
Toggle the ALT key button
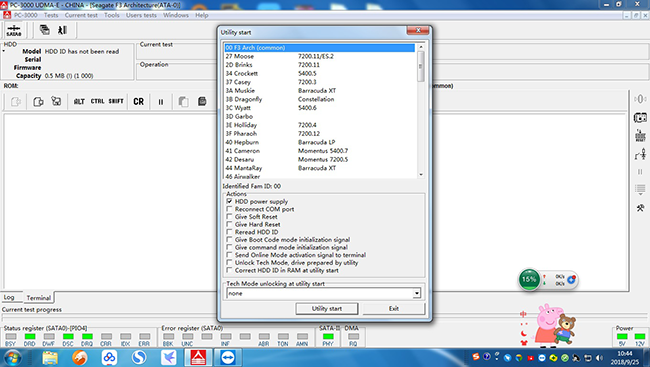click(79, 101)
